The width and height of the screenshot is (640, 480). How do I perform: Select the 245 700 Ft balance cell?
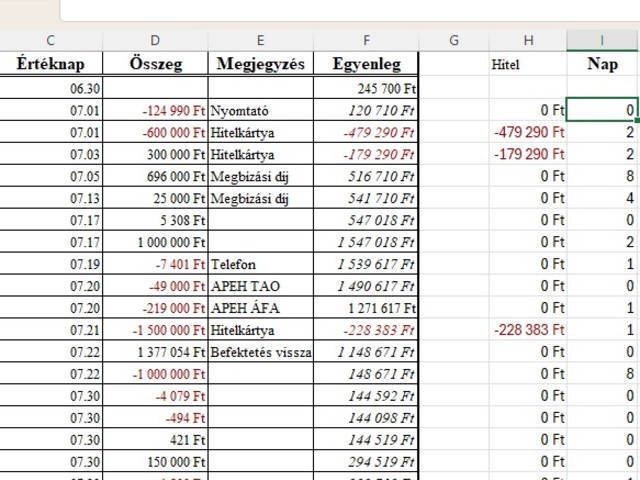pyautogui.click(x=366, y=88)
